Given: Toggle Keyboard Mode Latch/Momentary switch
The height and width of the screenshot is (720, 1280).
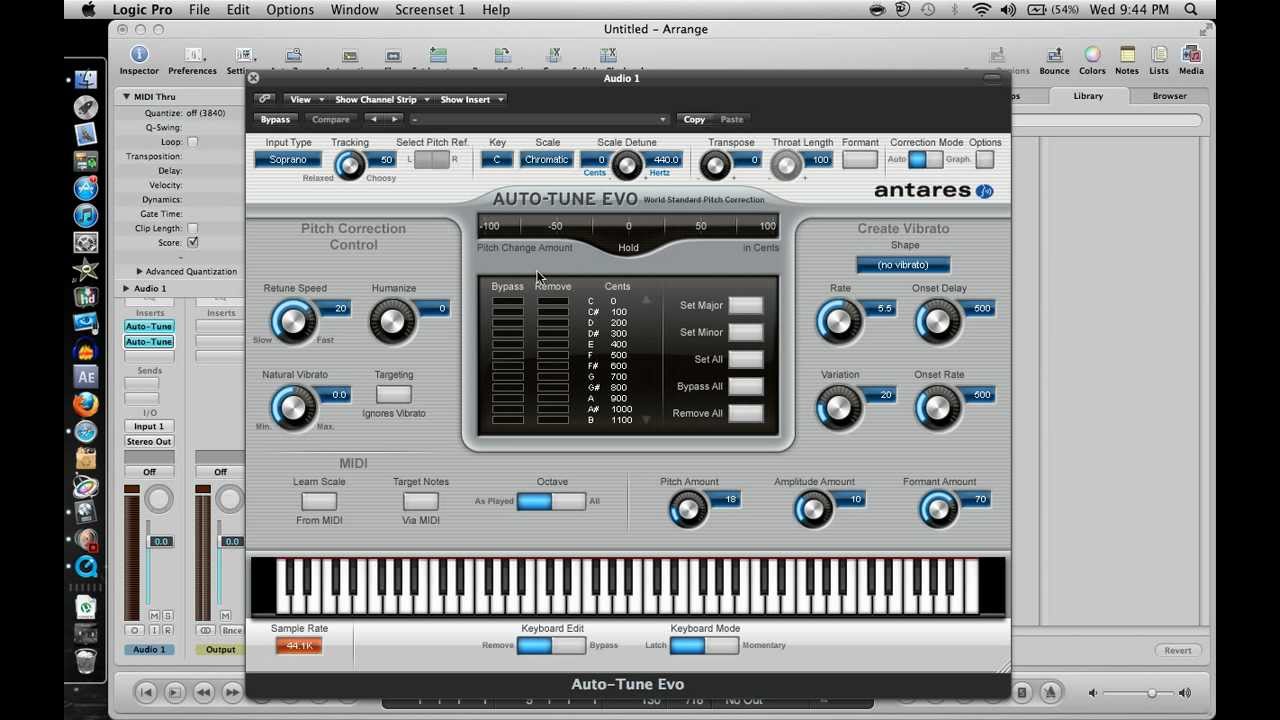Looking at the screenshot, I should (x=704, y=645).
